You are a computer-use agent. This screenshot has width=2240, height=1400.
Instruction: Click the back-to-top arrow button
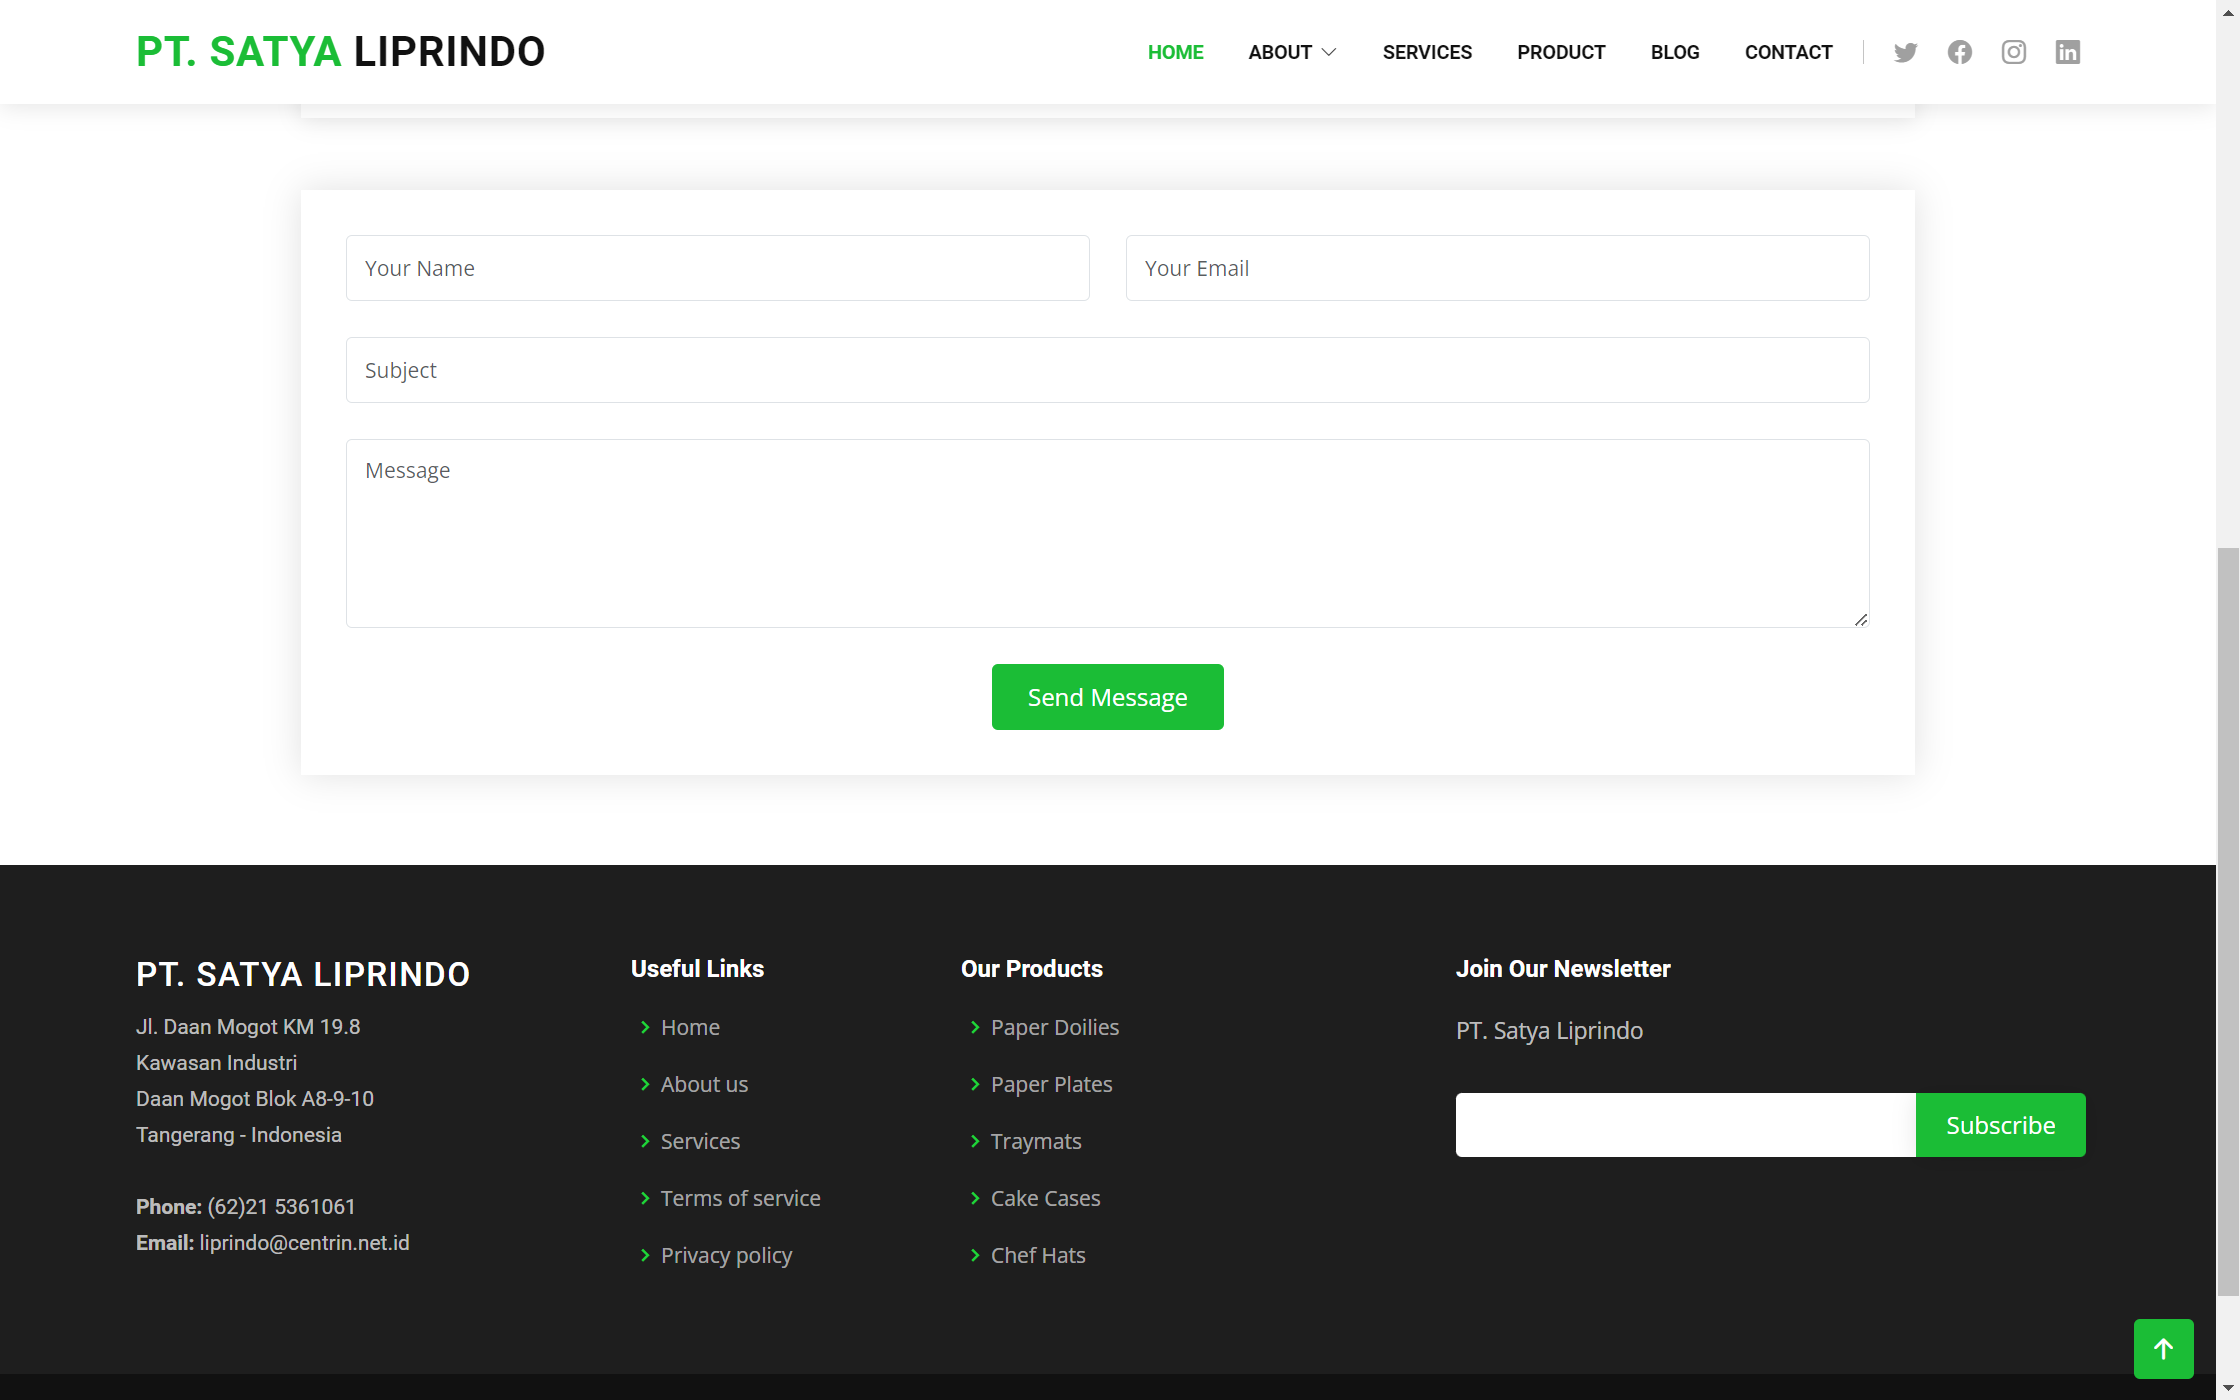2163,1349
